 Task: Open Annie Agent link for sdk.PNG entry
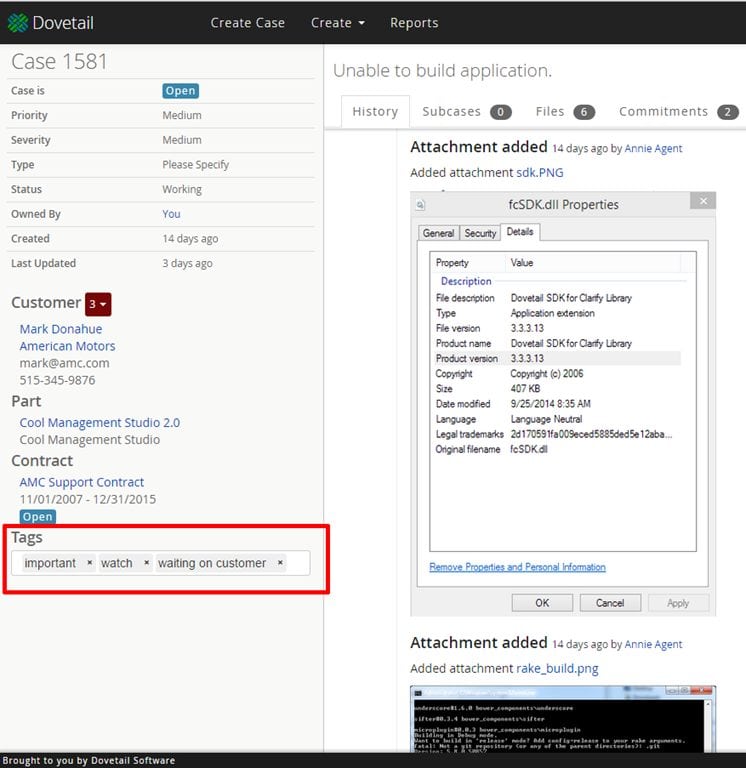[653, 148]
